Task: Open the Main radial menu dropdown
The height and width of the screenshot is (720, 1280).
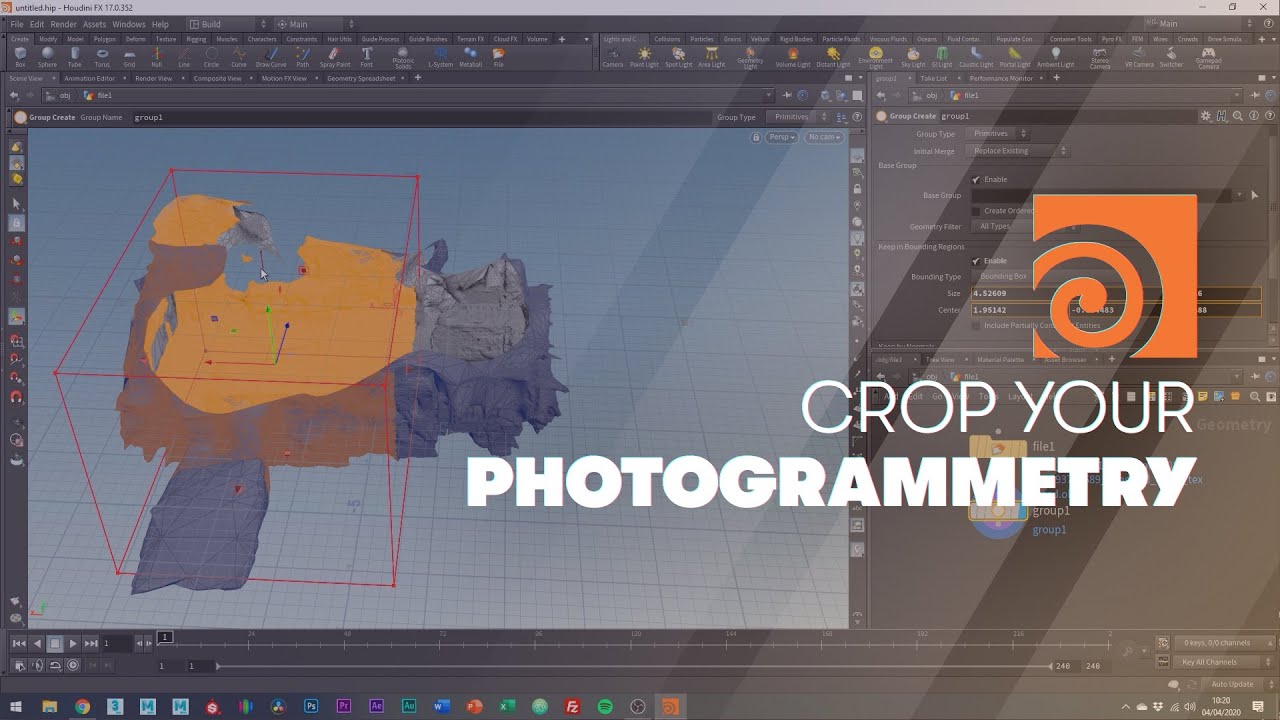Action: coord(313,24)
